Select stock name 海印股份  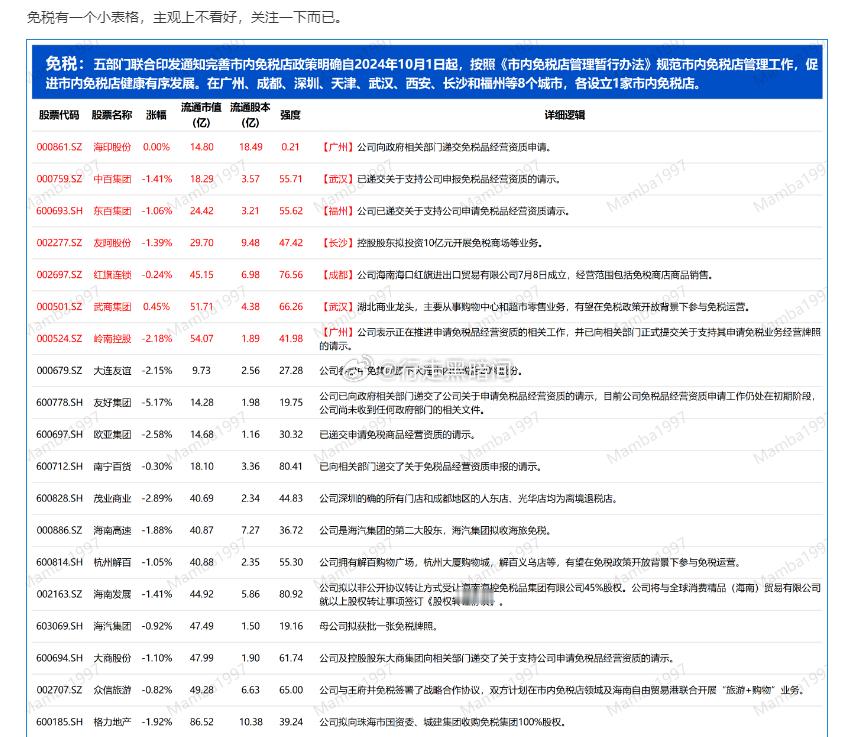click(x=112, y=147)
